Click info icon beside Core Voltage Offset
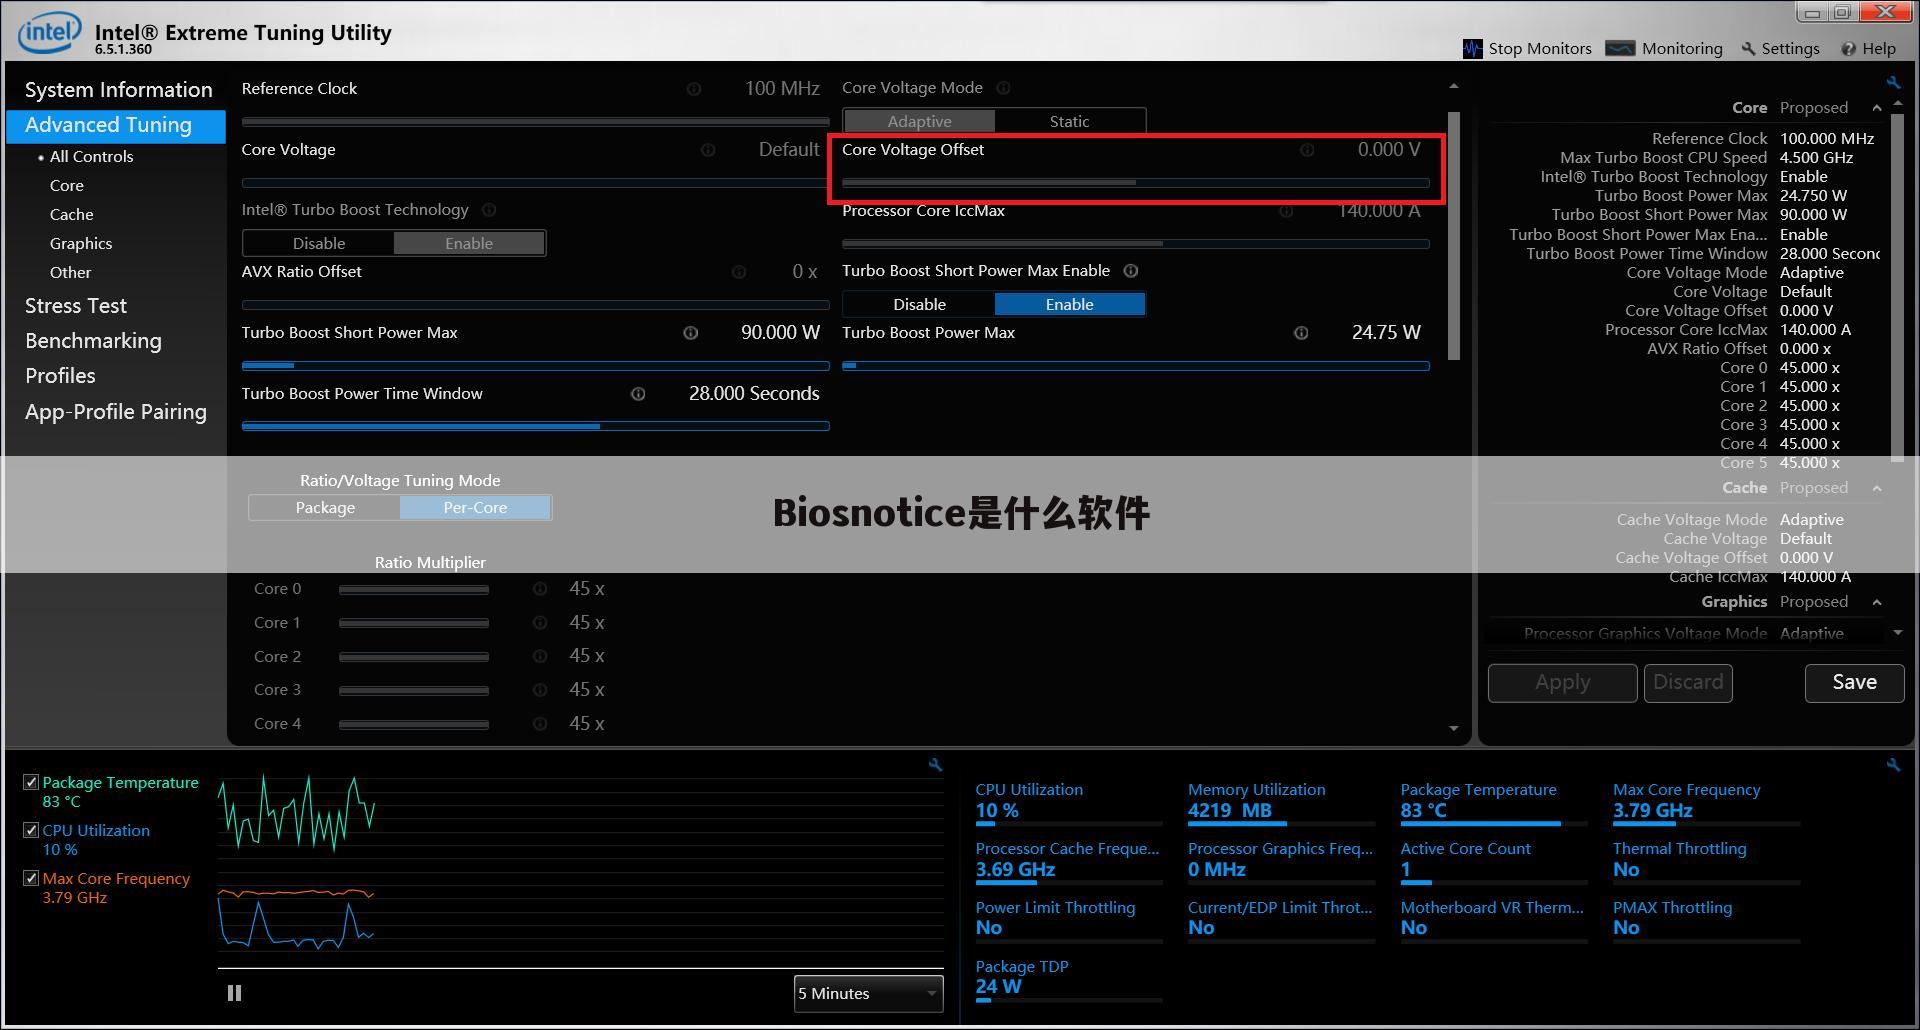 1306,150
